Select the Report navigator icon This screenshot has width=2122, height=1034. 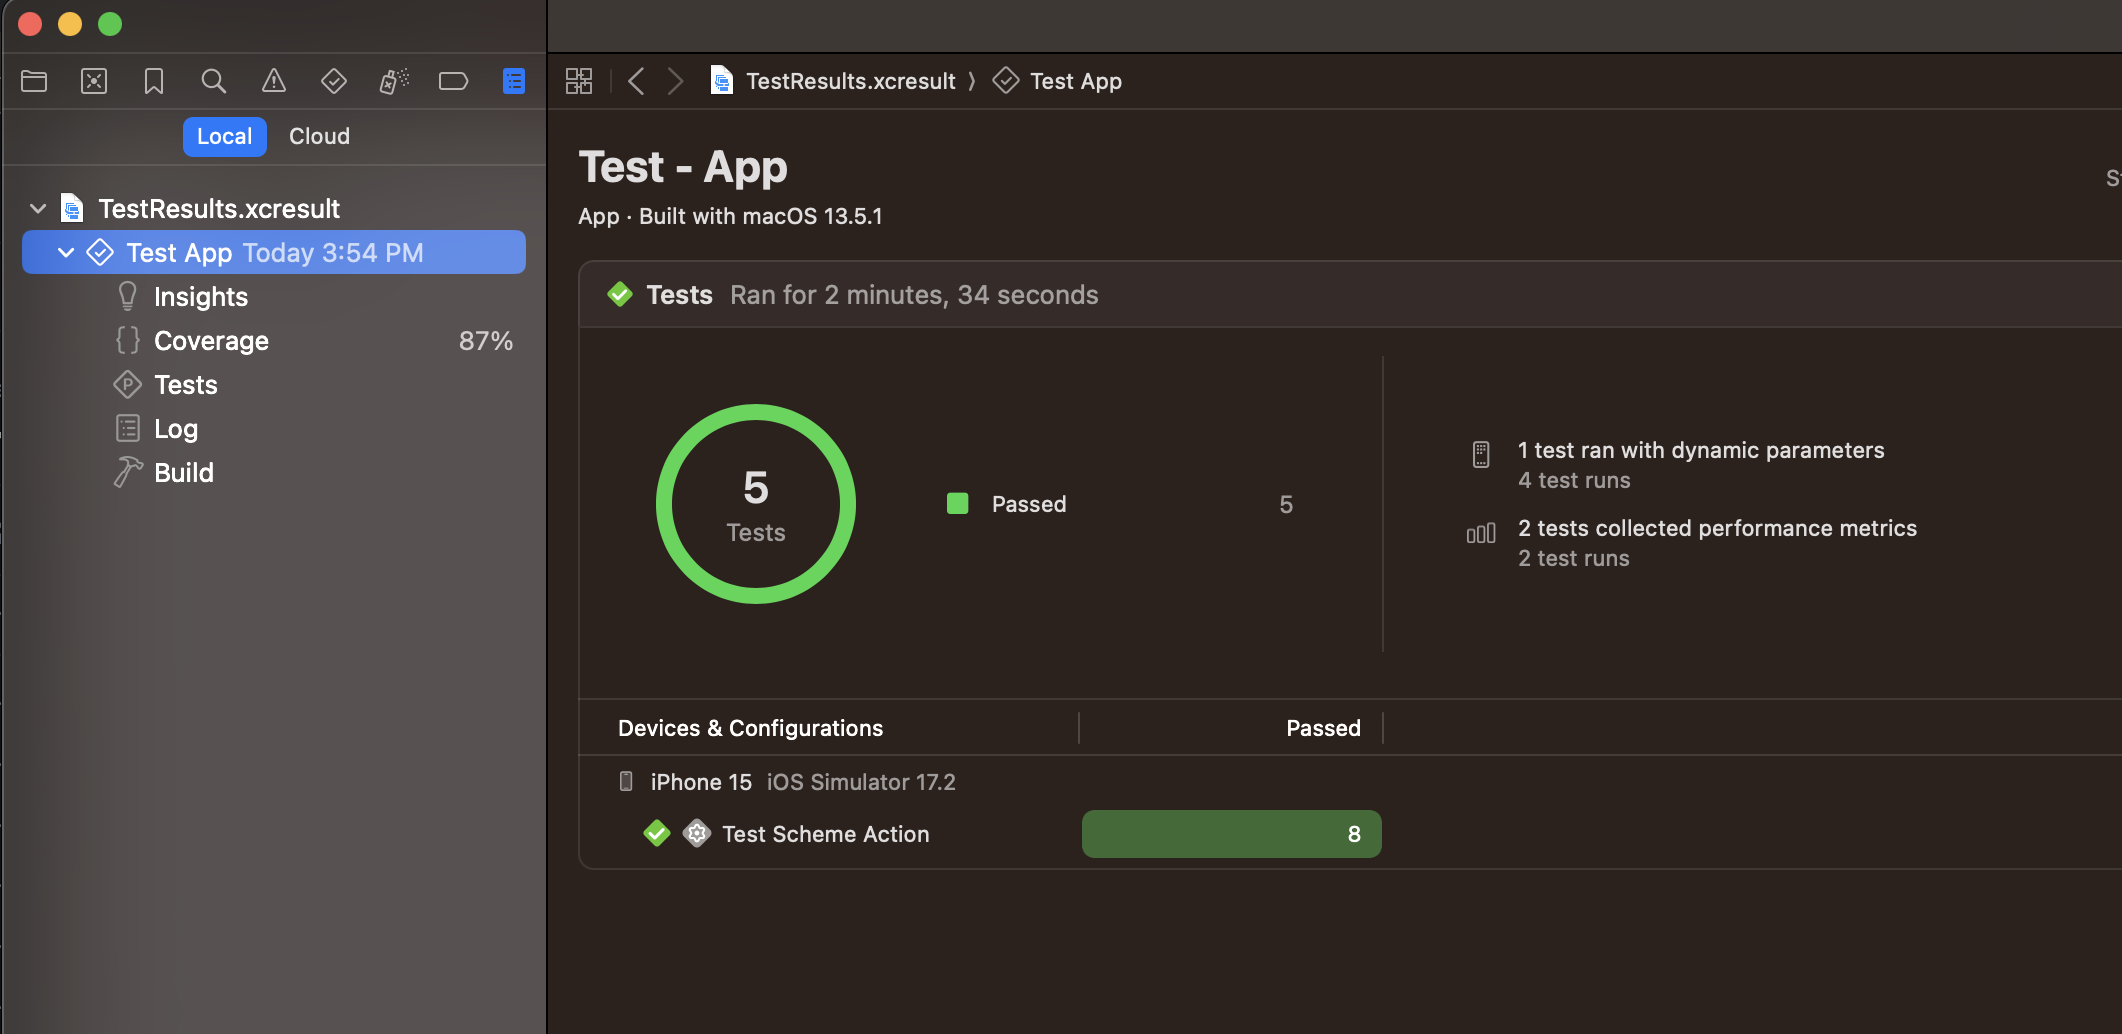pyautogui.click(x=514, y=81)
